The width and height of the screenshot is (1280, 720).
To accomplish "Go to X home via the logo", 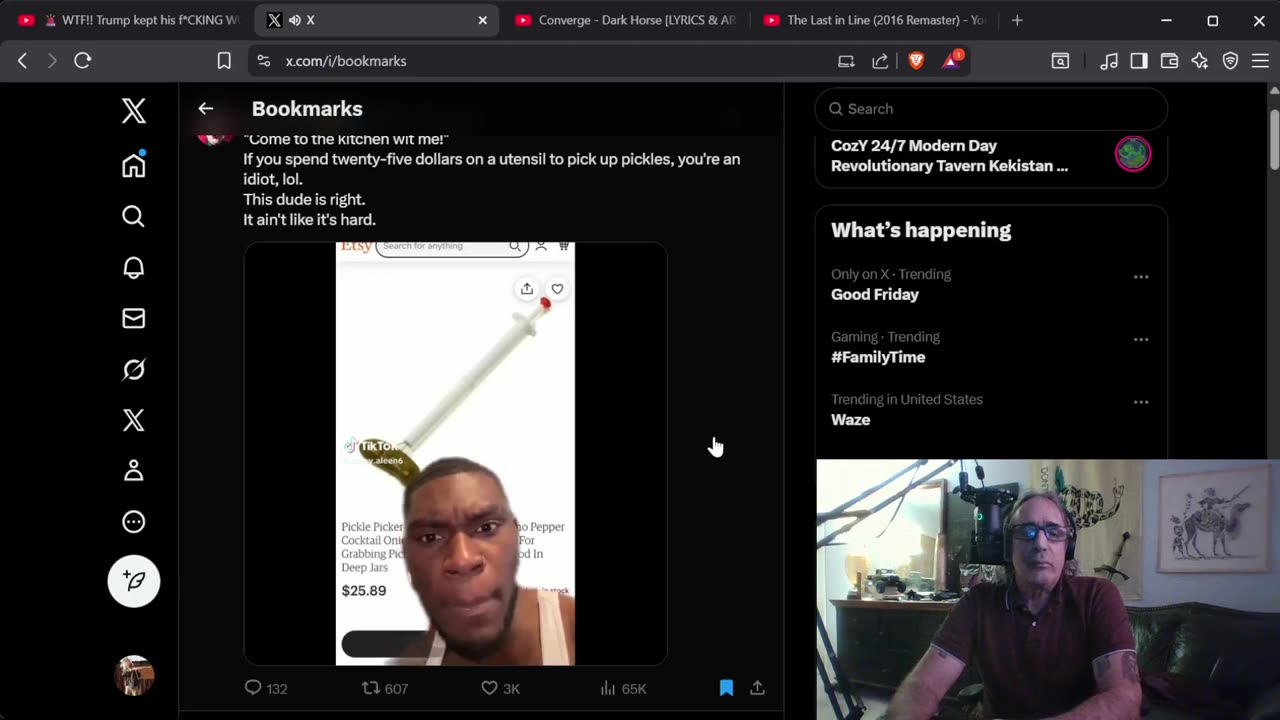I will 133,110.
